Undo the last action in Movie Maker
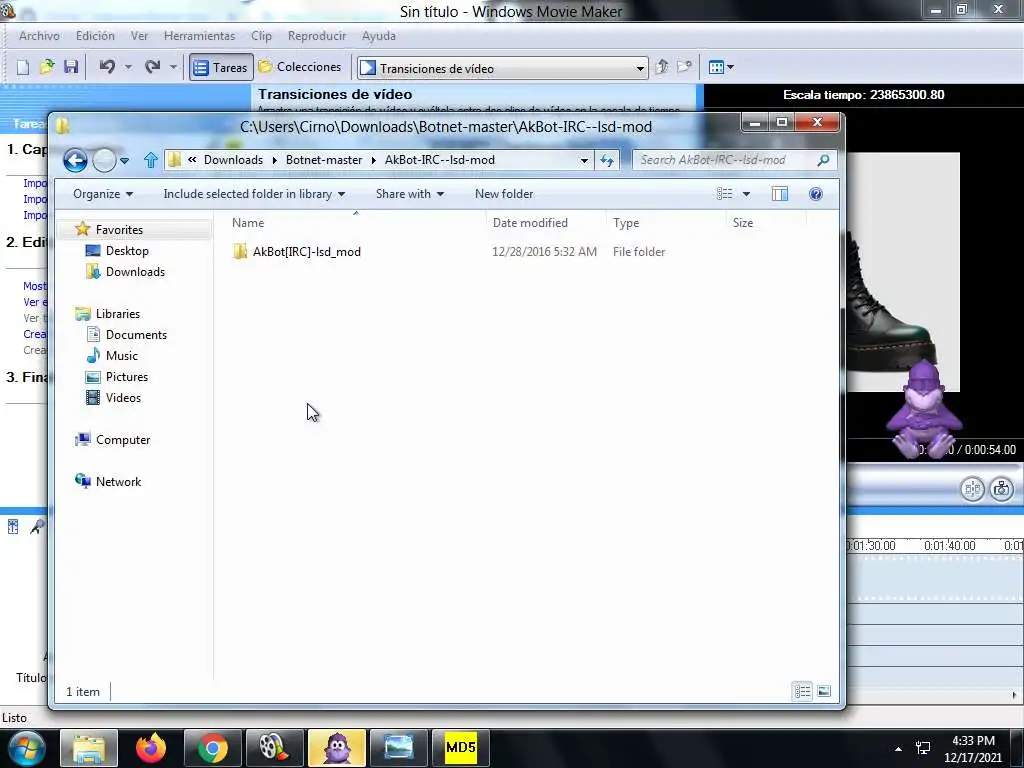Screen dimensions: 1024x768 107,67
